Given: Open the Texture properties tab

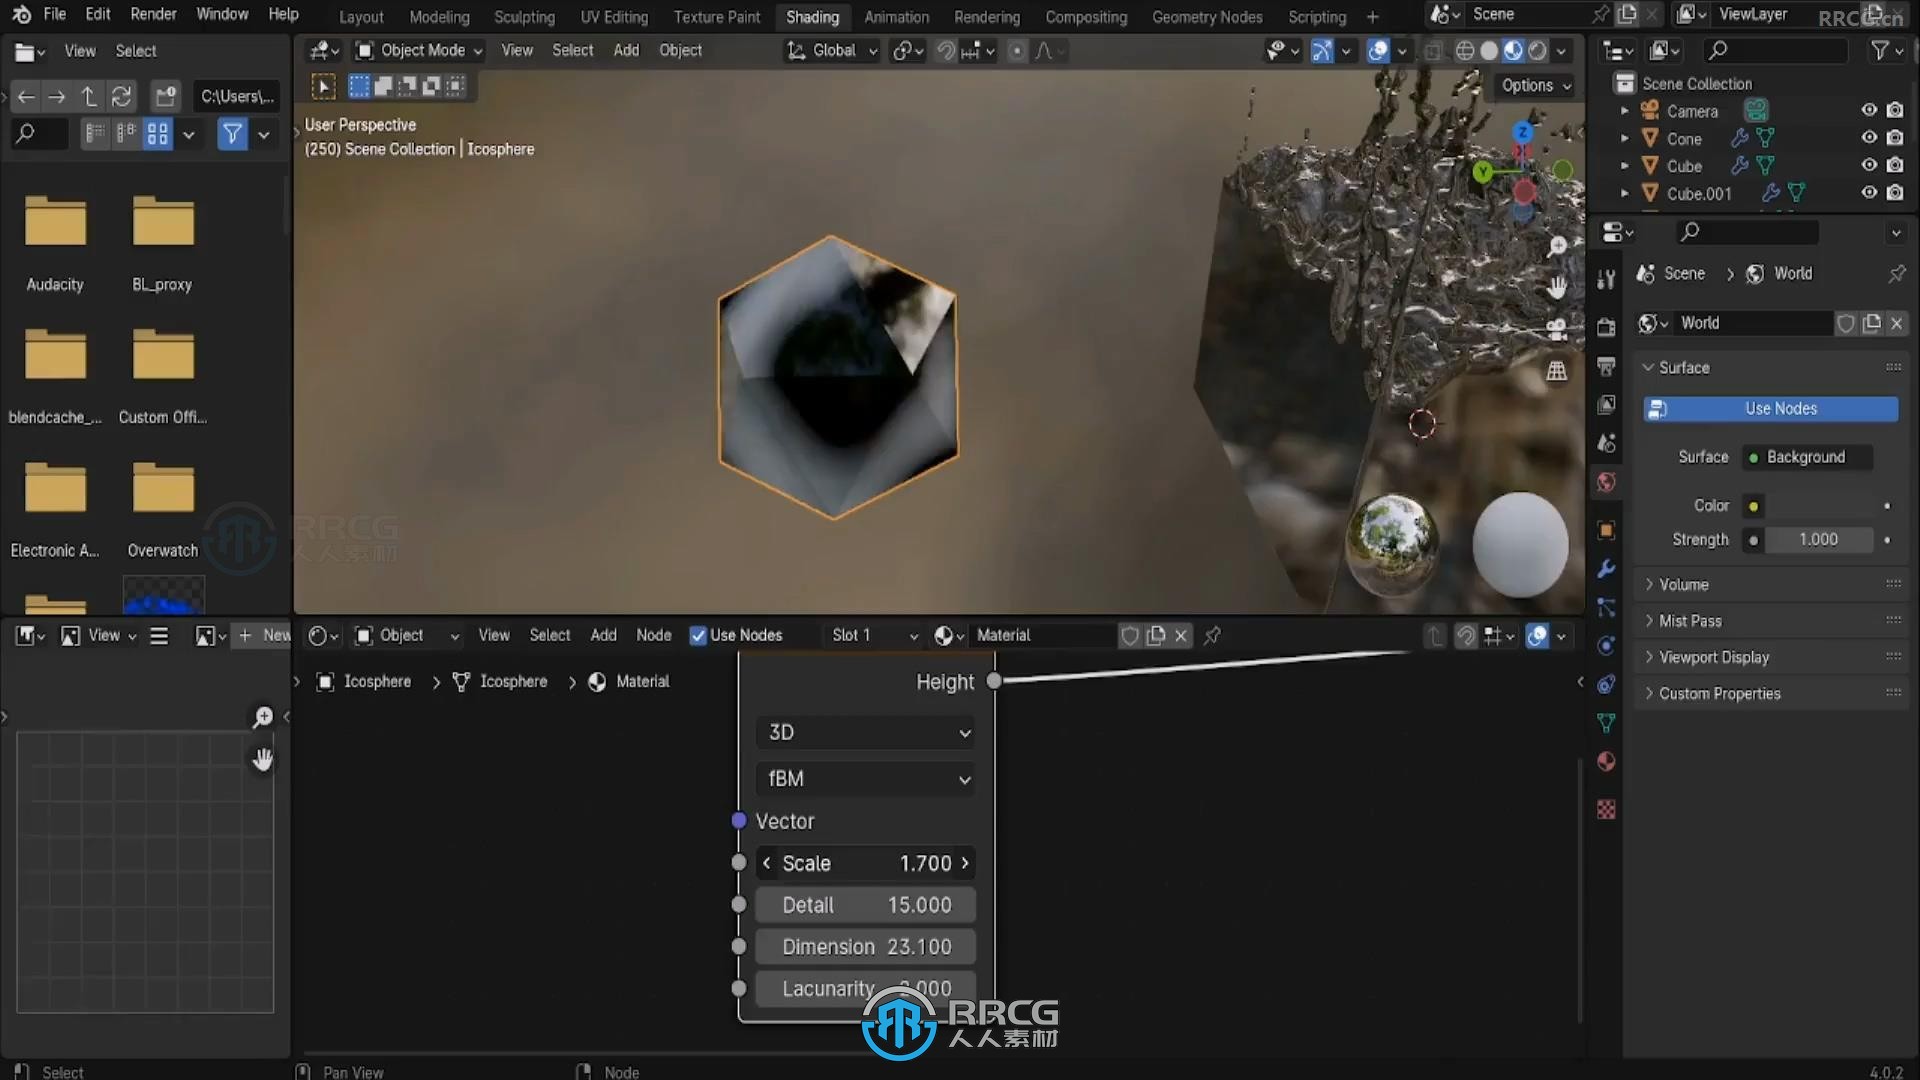Looking at the screenshot, I should [1606, 809].
